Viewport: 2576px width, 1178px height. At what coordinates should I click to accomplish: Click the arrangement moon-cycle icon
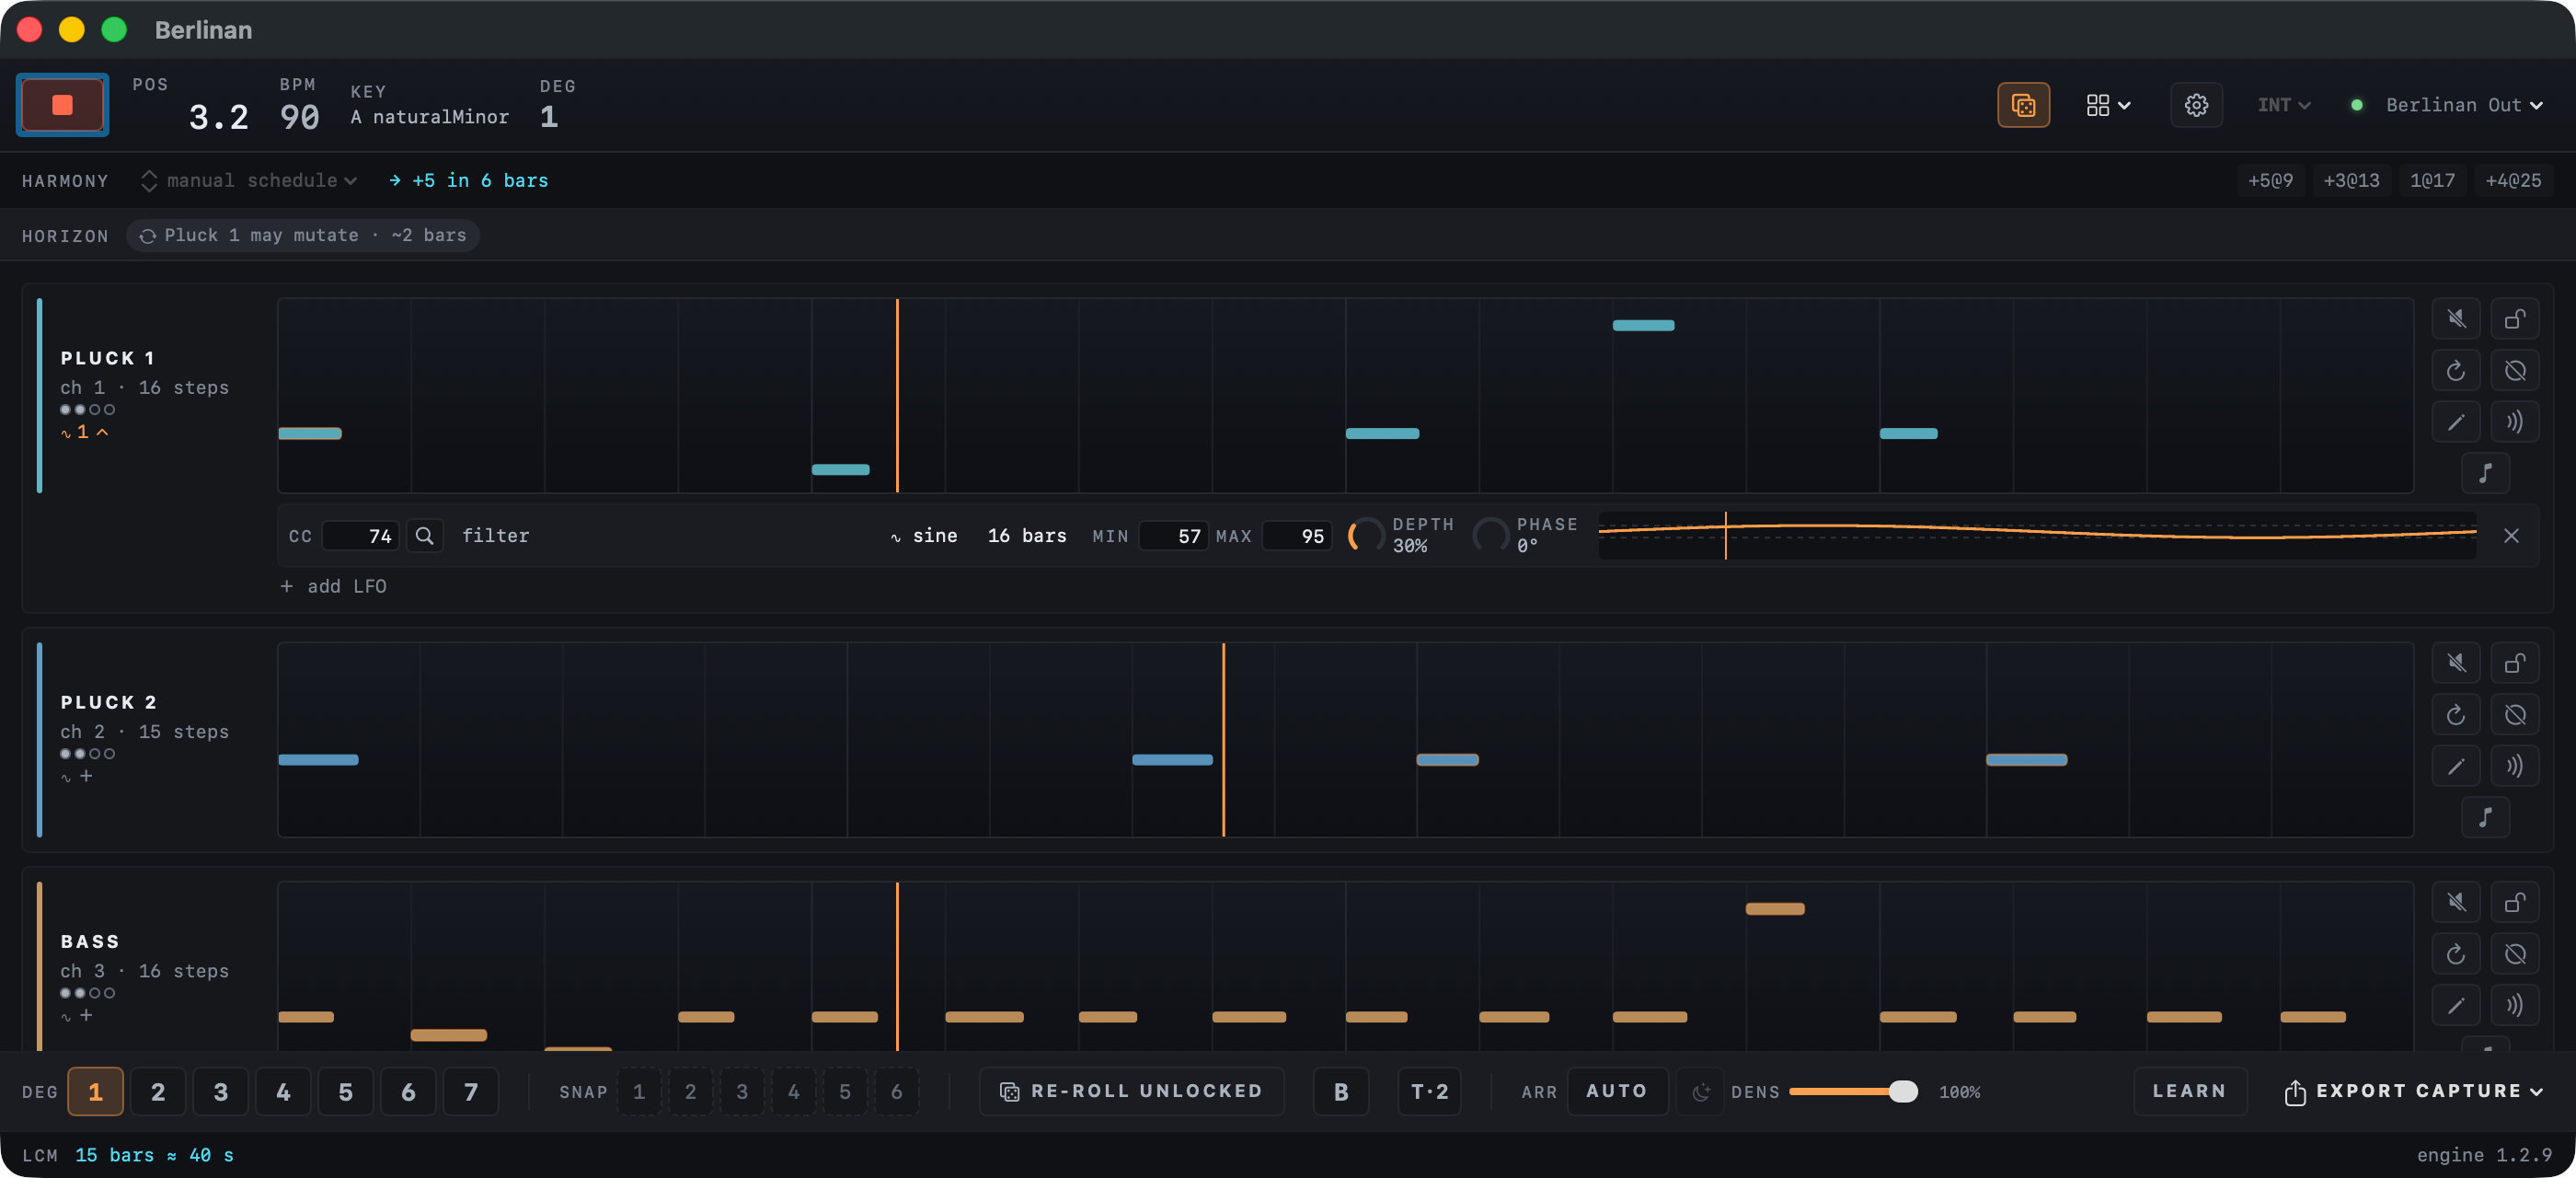tap(1700, 1092)
